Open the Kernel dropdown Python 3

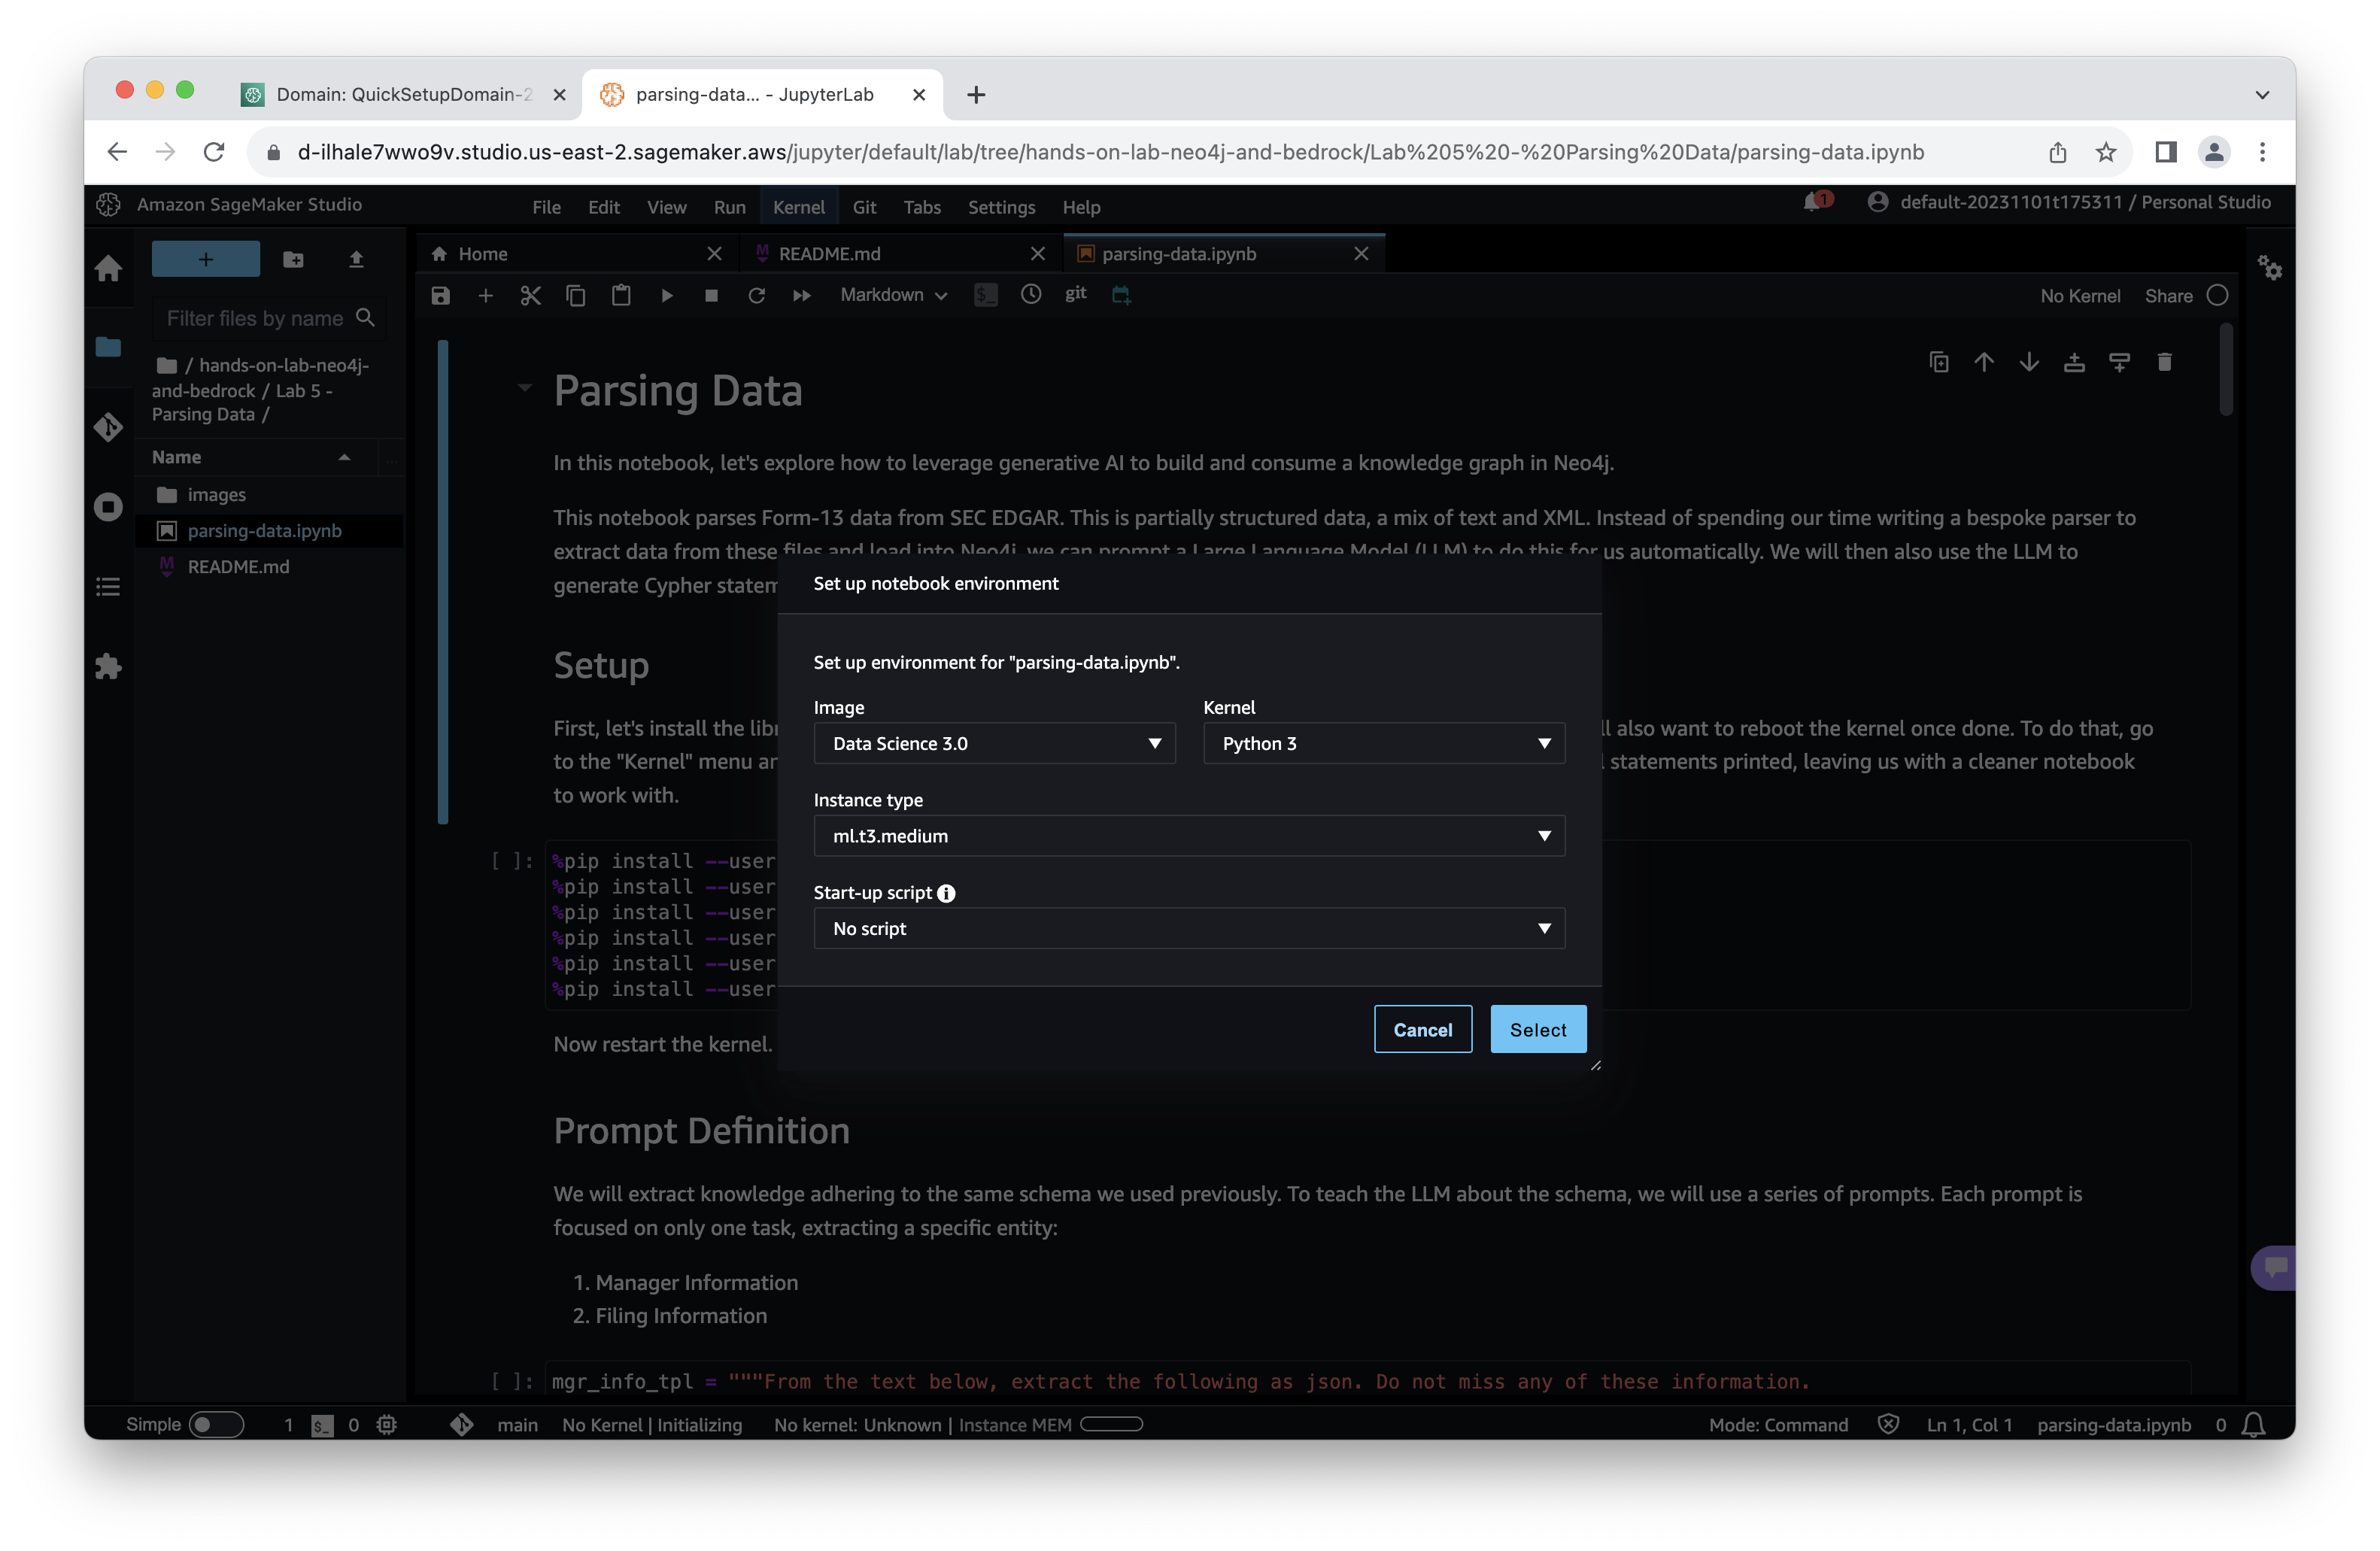(1384, 743)
